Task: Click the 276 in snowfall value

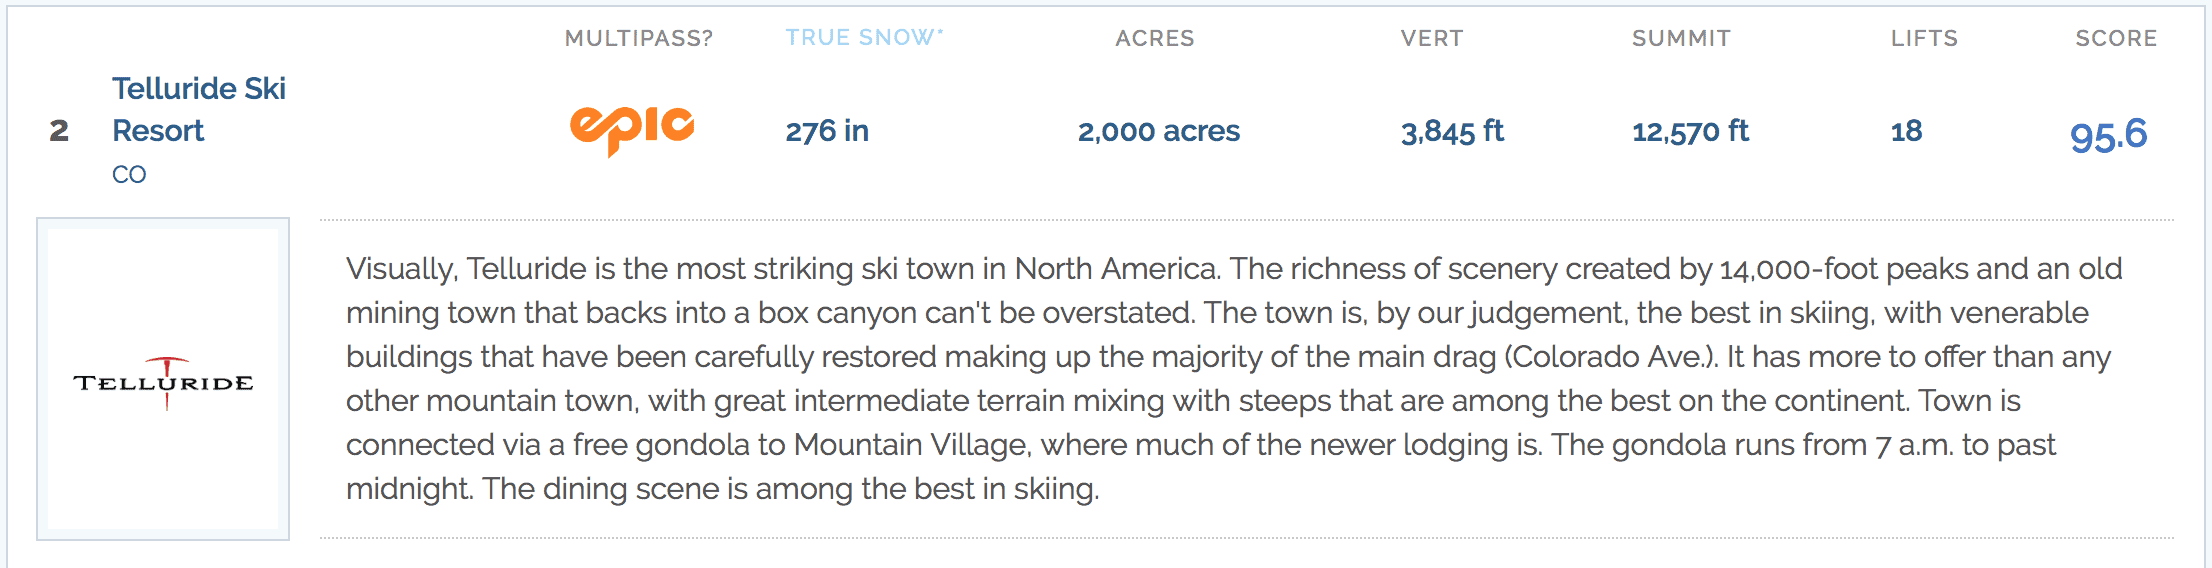Action: [827, 131]
